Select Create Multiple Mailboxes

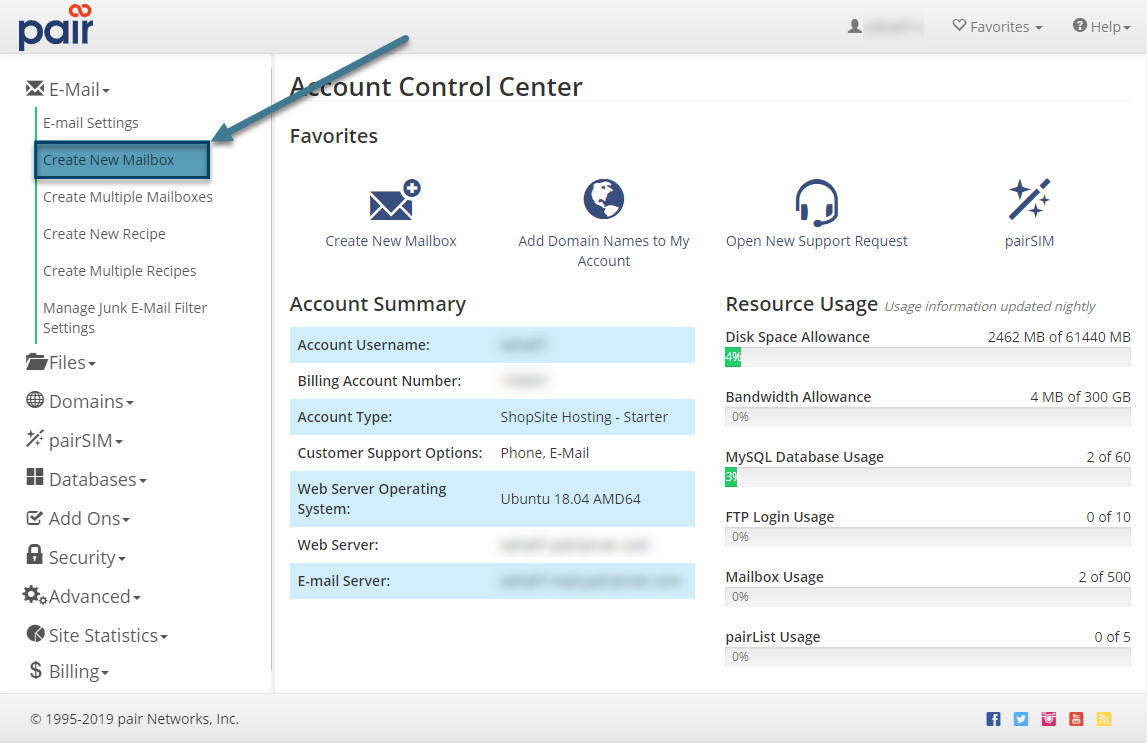(128, 197)
